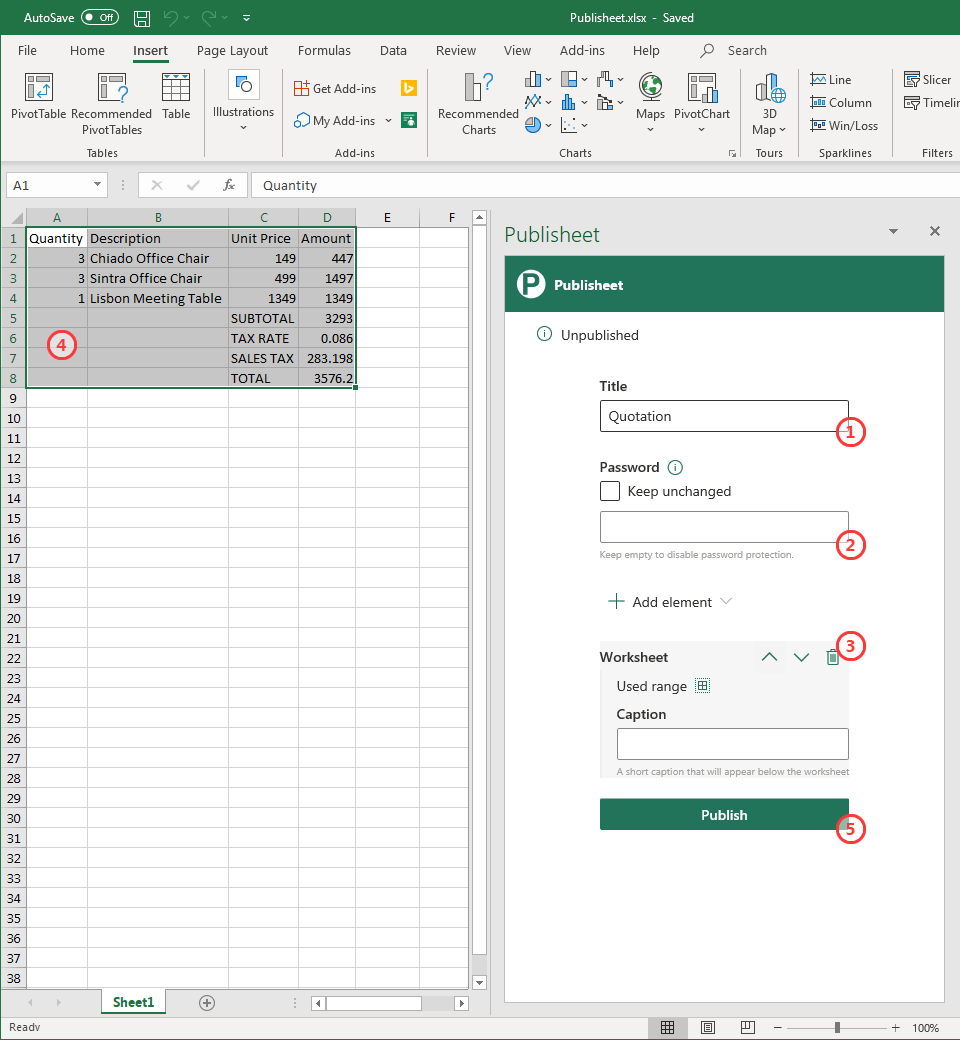960x1040 pixels.
Task: Switch to the Home tab
Action: [87, 50]
